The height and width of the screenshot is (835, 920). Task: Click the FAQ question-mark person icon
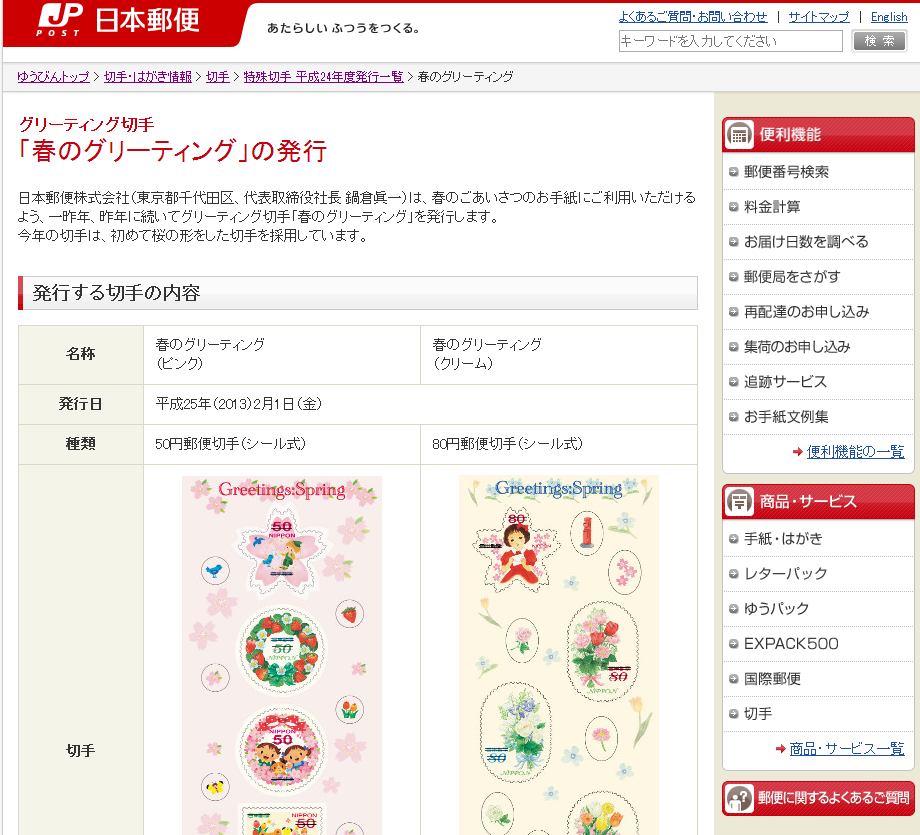(739, 798)
